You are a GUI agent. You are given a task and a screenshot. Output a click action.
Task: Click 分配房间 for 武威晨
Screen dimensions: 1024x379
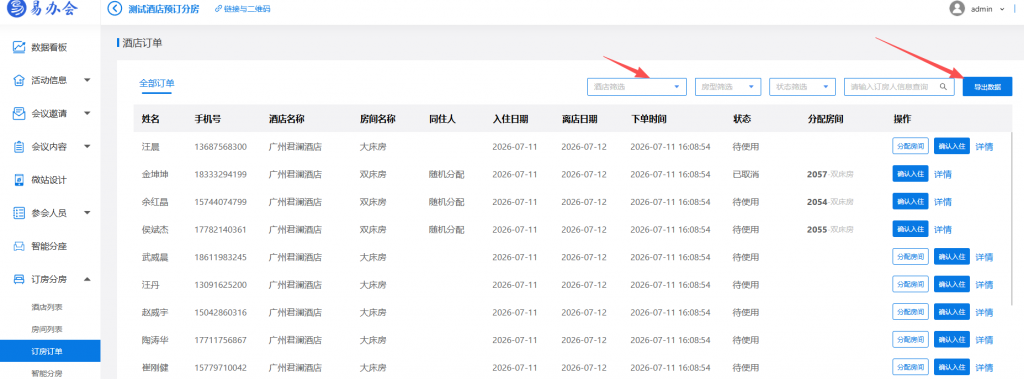910,257
